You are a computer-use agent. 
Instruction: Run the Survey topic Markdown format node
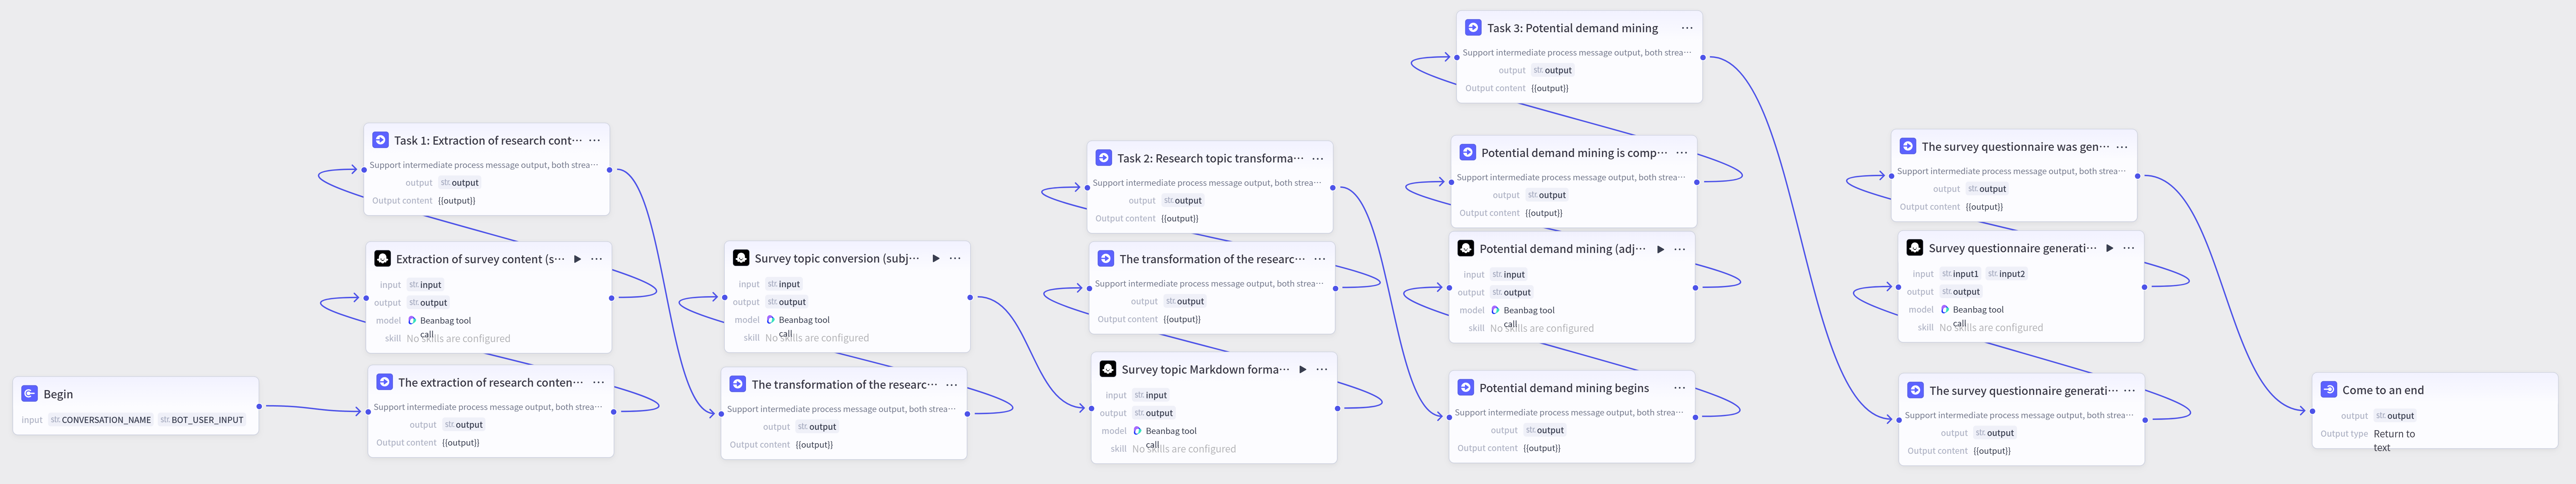click(1302, 369)
